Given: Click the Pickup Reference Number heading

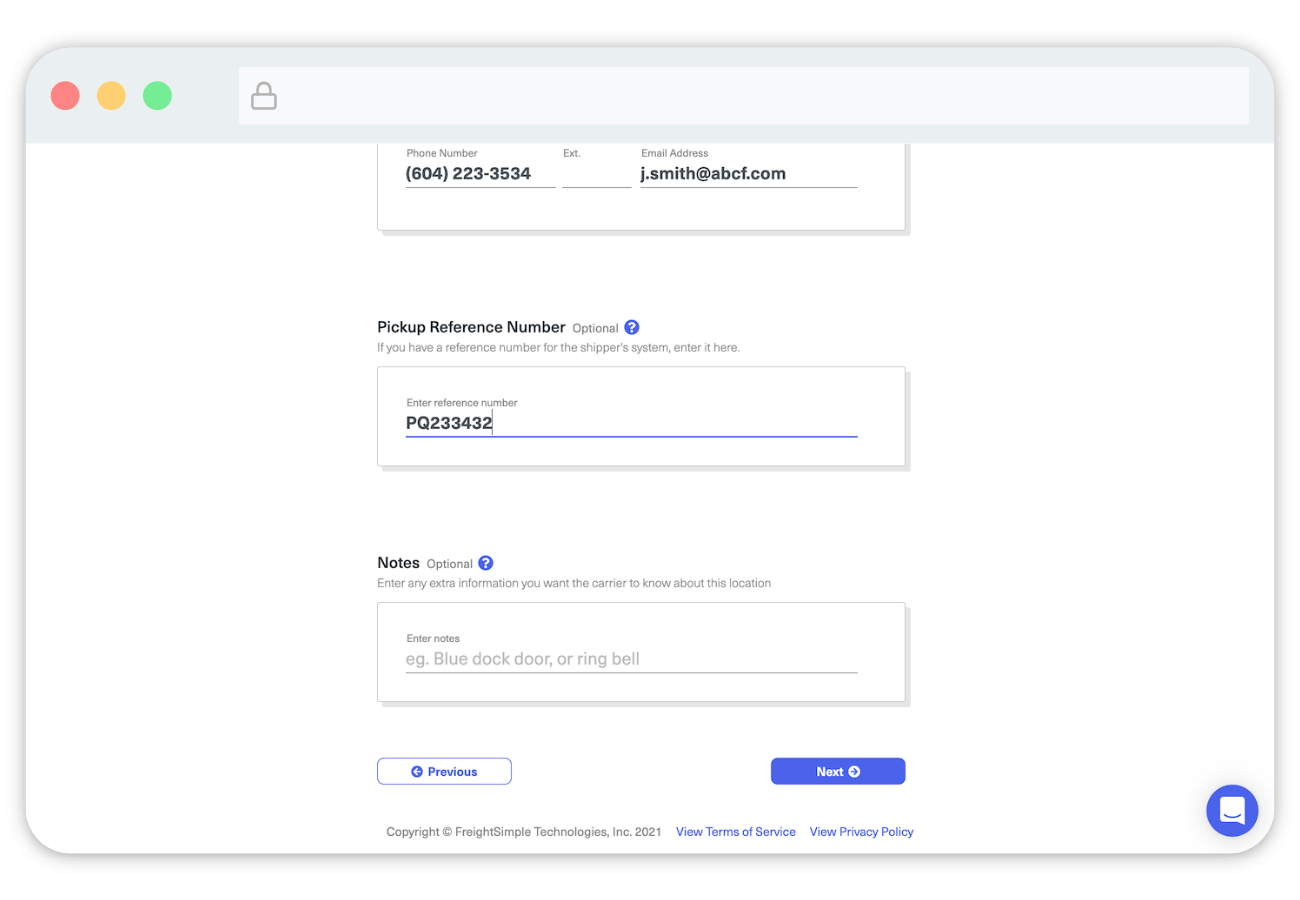Looking at the screenshot, I should tap(471, 327).
